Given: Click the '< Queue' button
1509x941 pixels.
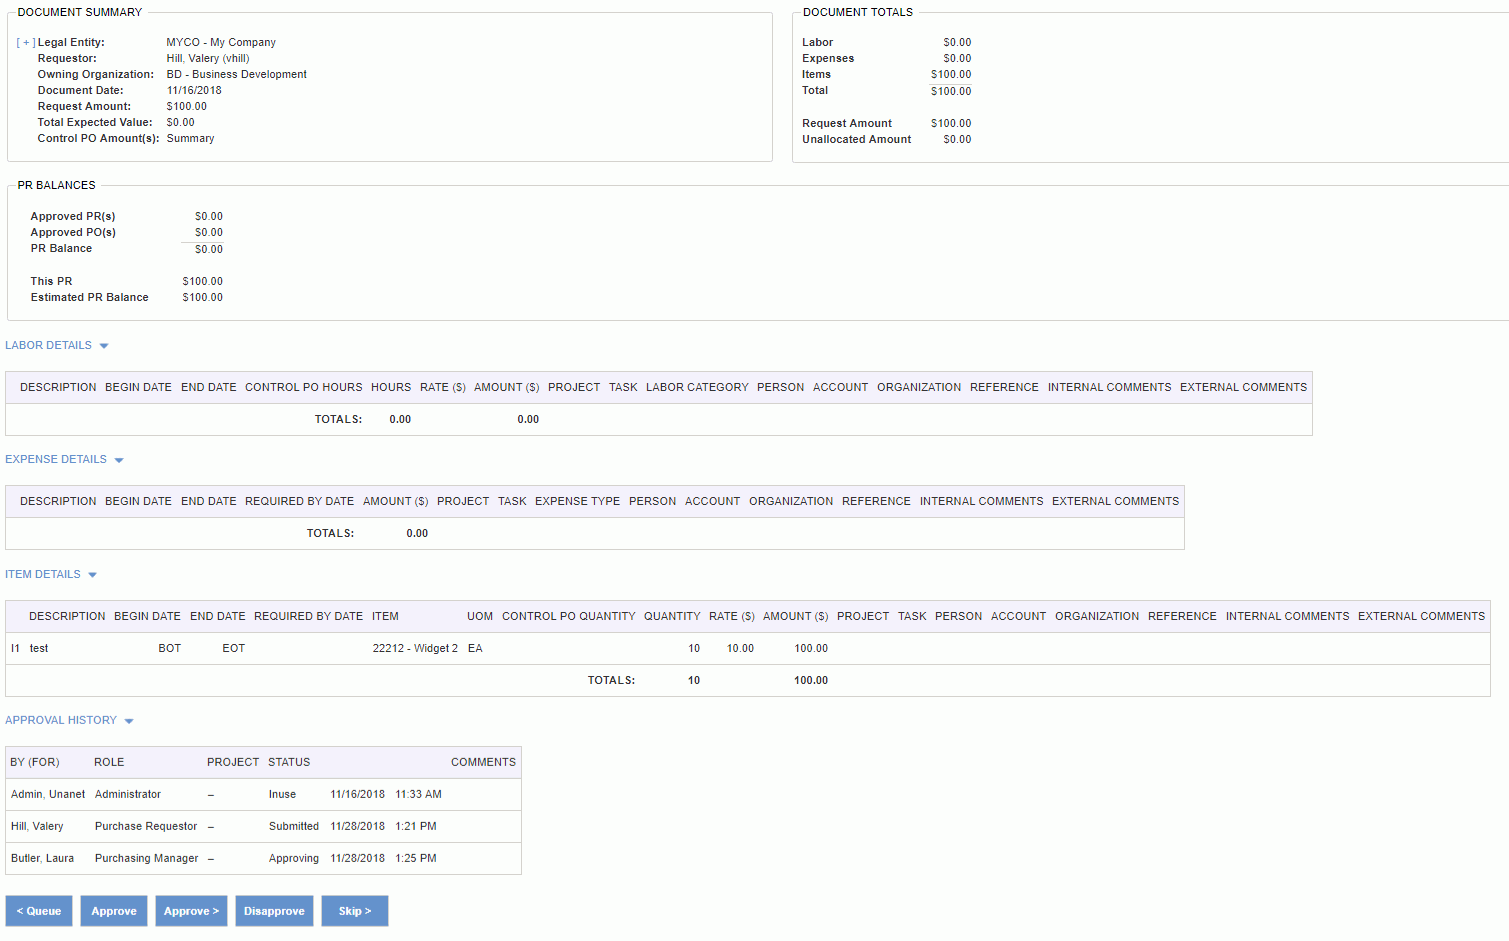Looking at the screenshot, I should click(x=39, y=911).
